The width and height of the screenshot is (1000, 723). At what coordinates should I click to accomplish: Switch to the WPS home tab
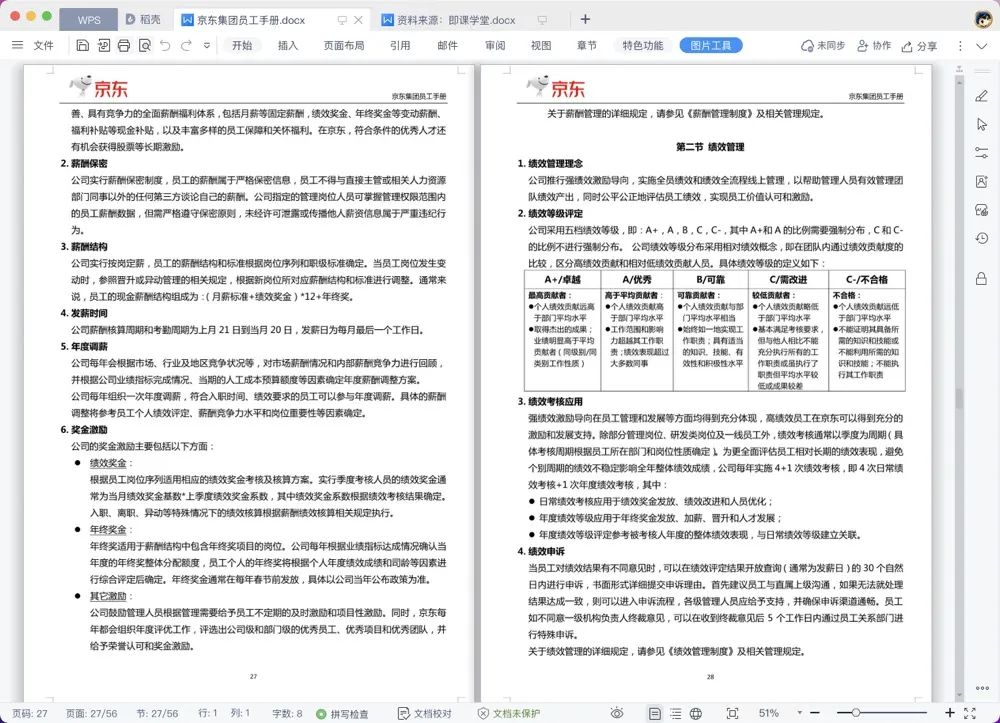[89, 20]
